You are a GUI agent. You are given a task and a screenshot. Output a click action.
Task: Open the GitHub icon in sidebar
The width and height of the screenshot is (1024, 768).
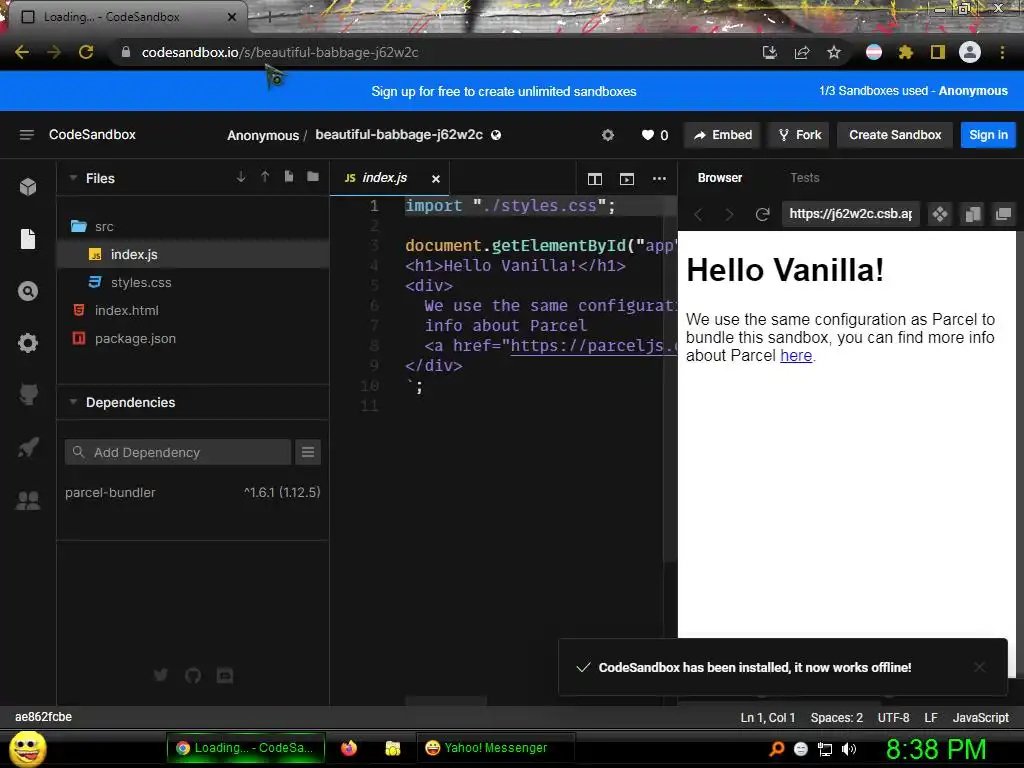28,394
